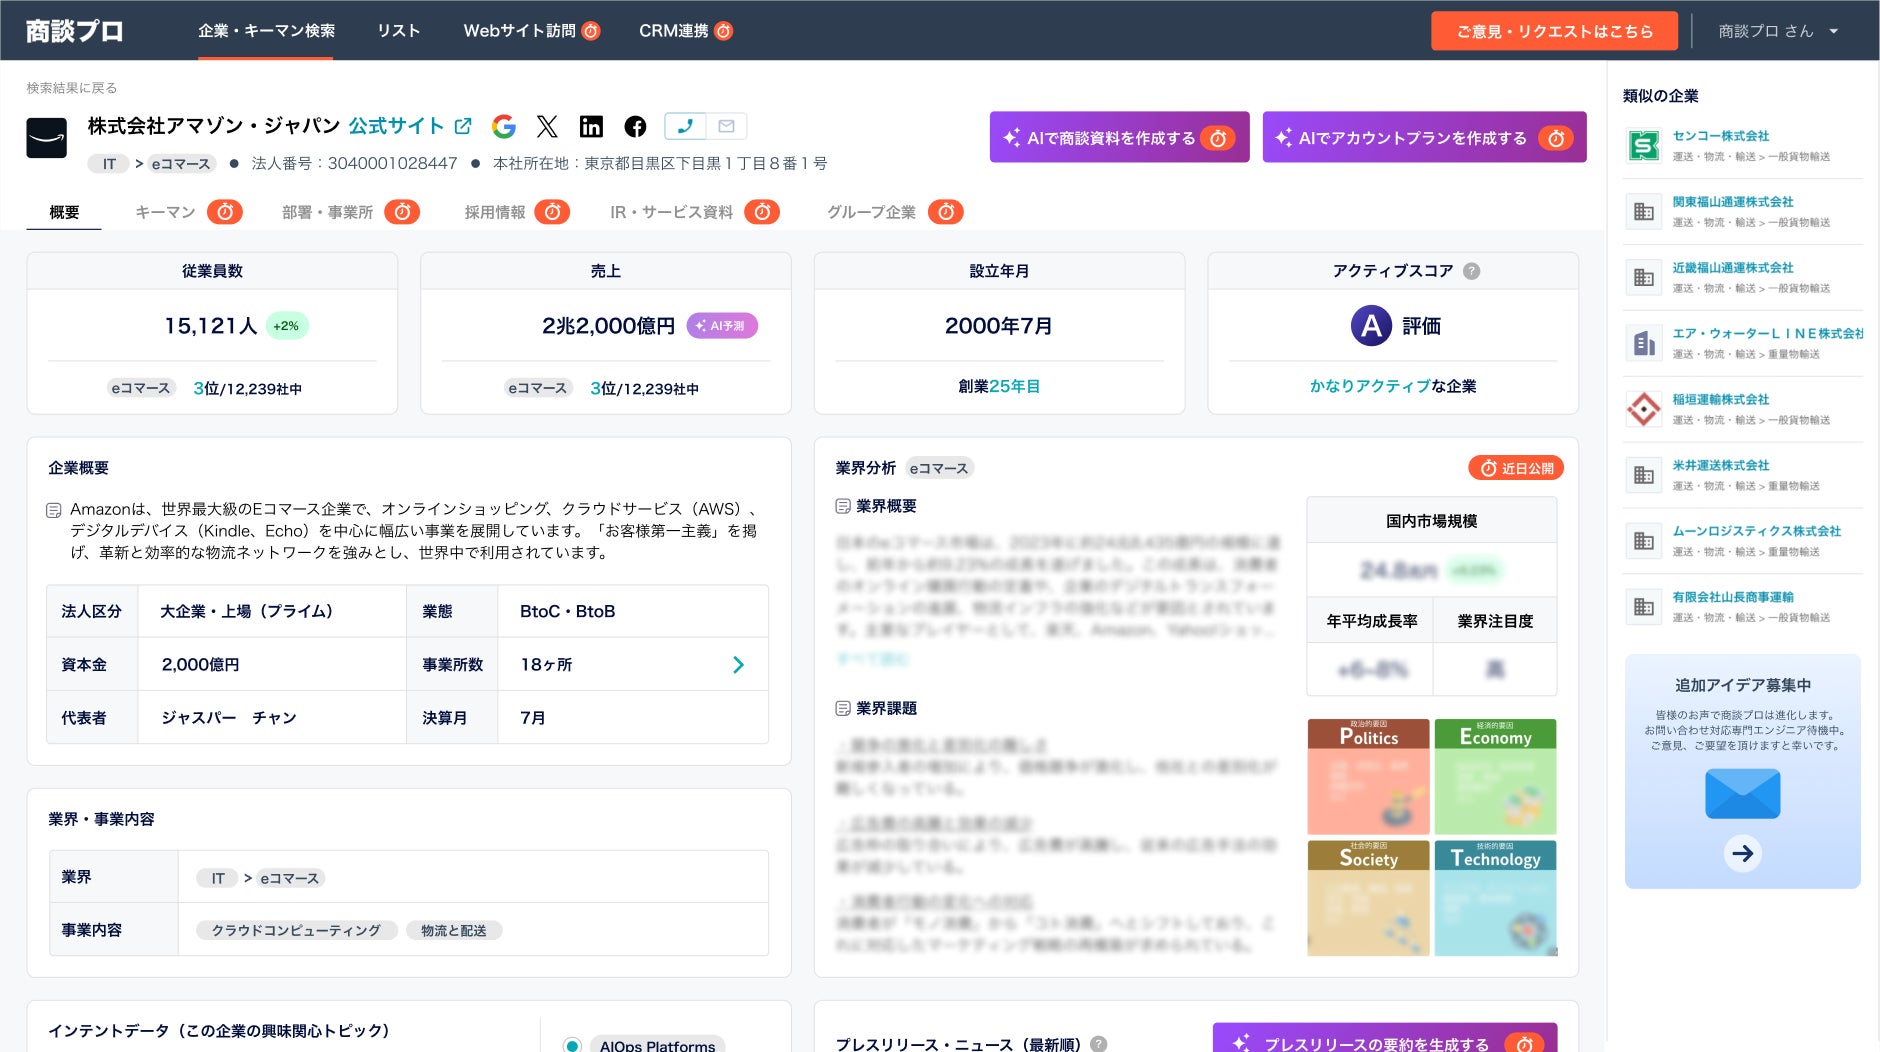Click the timer icon on Webサイト訪問
Viewport: 1880px width, 1052px height.
coord(591,31)
